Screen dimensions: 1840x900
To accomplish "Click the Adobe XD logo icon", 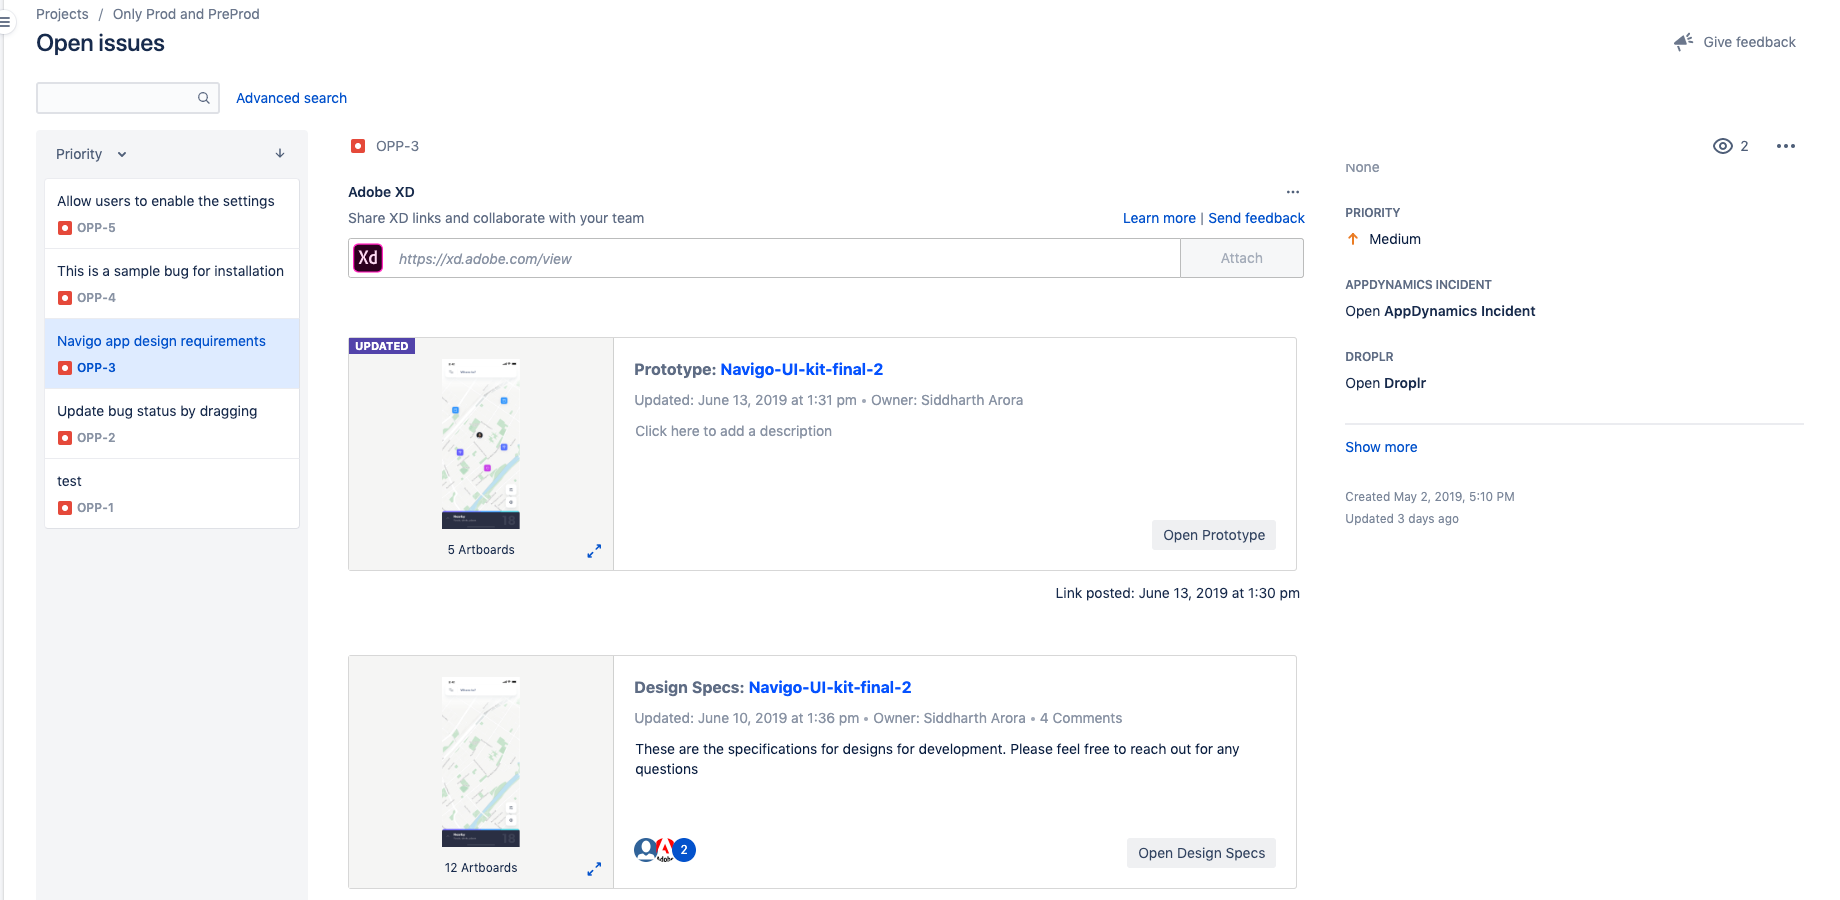I will 368,258.
